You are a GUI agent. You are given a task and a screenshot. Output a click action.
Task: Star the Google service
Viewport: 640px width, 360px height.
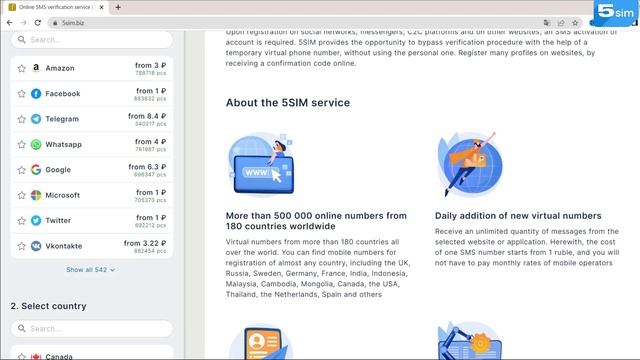tap(22, 170)
